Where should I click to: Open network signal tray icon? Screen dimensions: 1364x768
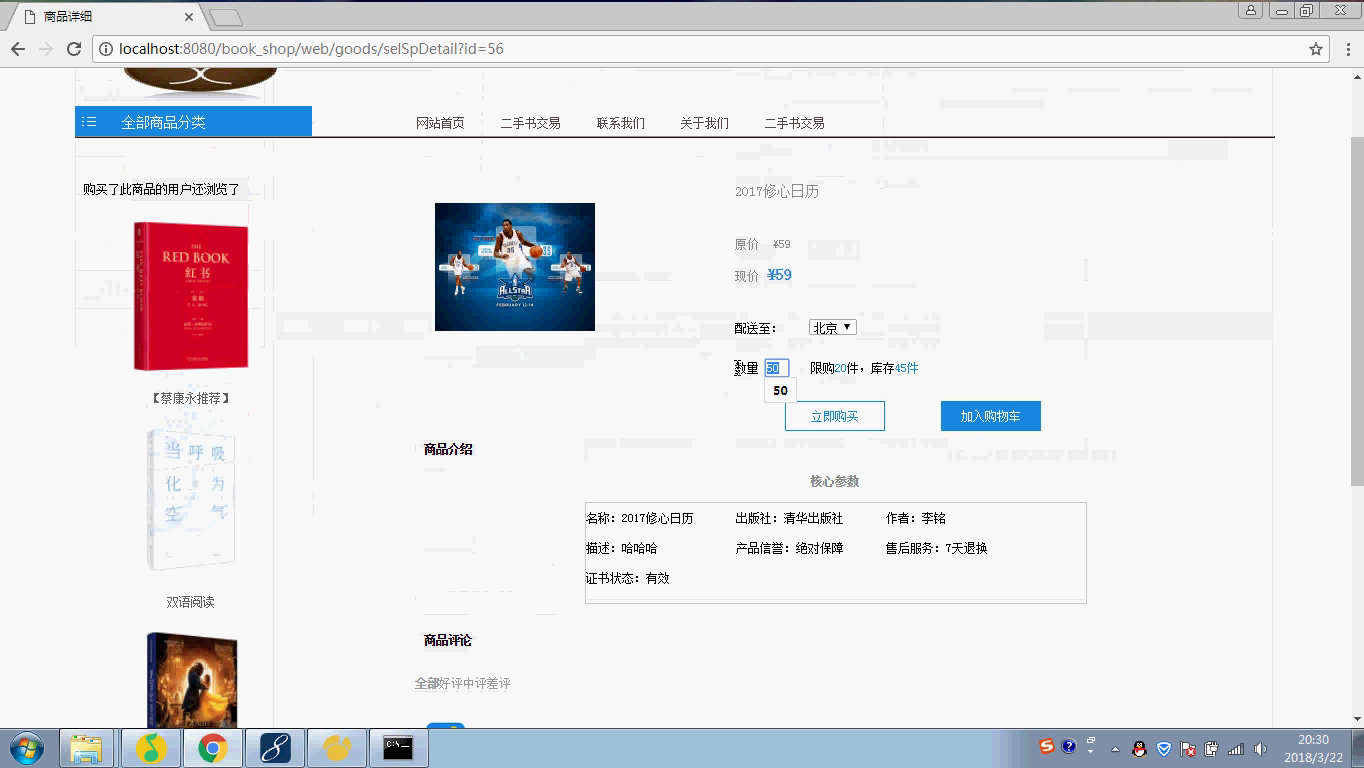tap(1236, 749)
